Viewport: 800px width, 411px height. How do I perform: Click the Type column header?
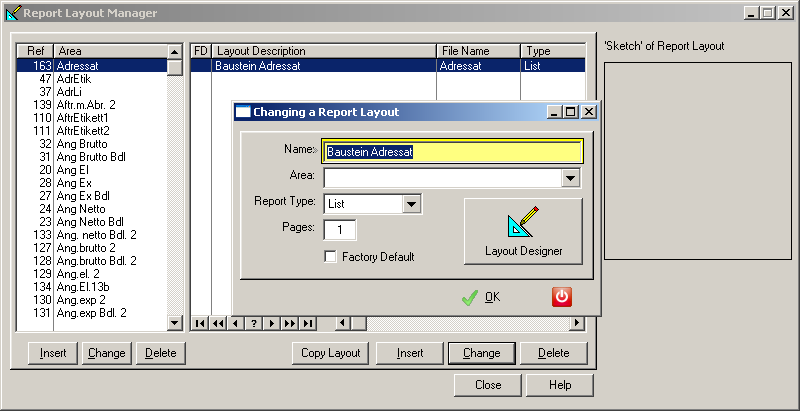coord(553,51)
